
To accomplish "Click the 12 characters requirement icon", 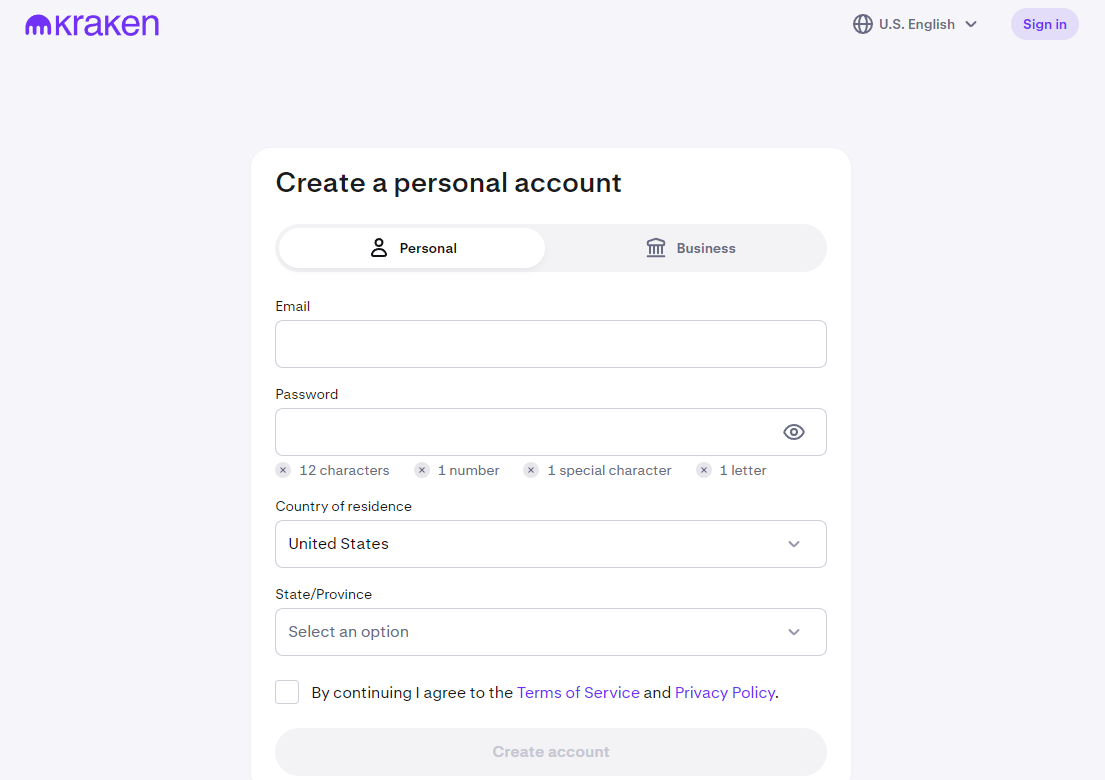I will (283, 470).
